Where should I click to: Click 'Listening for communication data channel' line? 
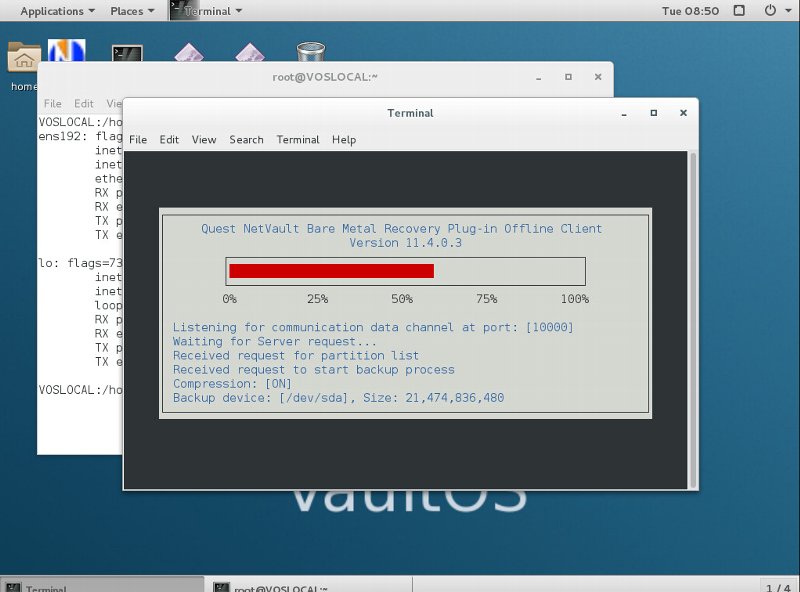click(x=373, y=327)
